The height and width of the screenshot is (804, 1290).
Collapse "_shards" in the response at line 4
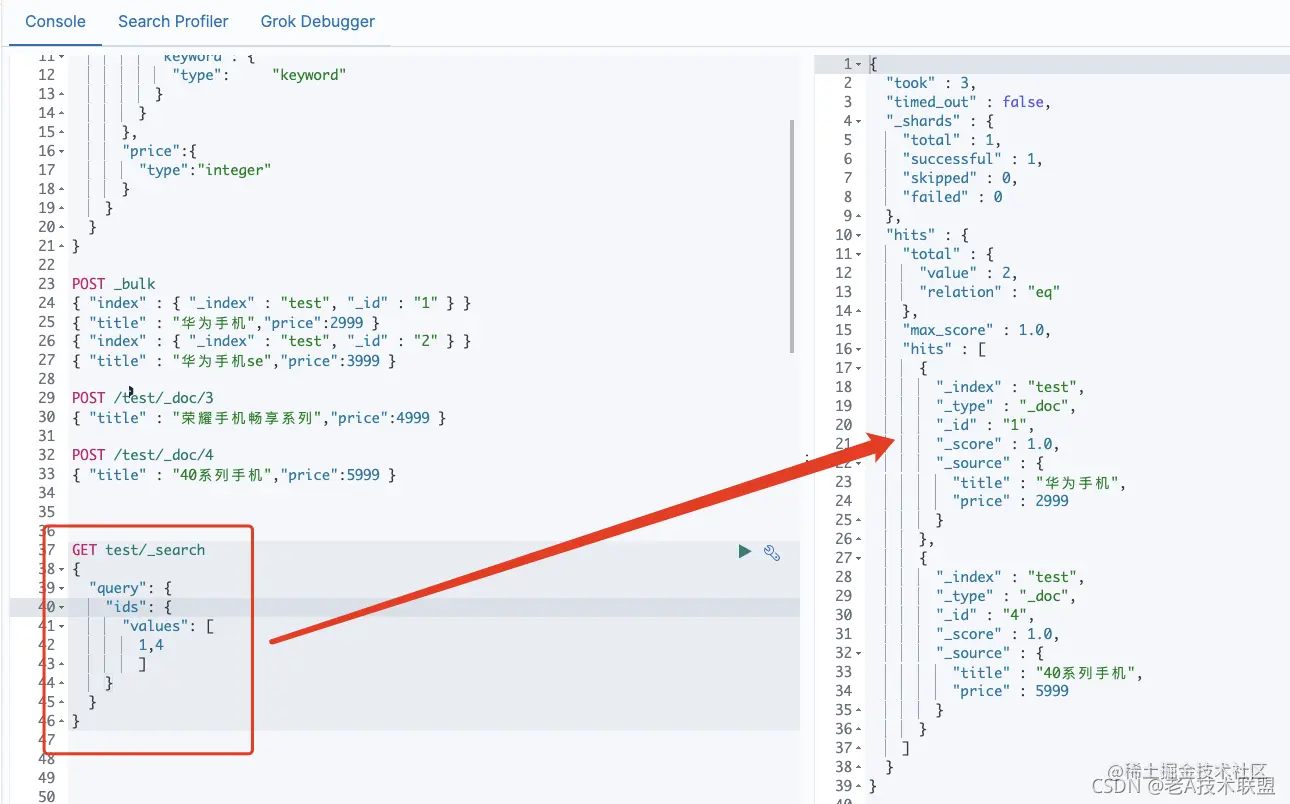[x=860, y=121]
